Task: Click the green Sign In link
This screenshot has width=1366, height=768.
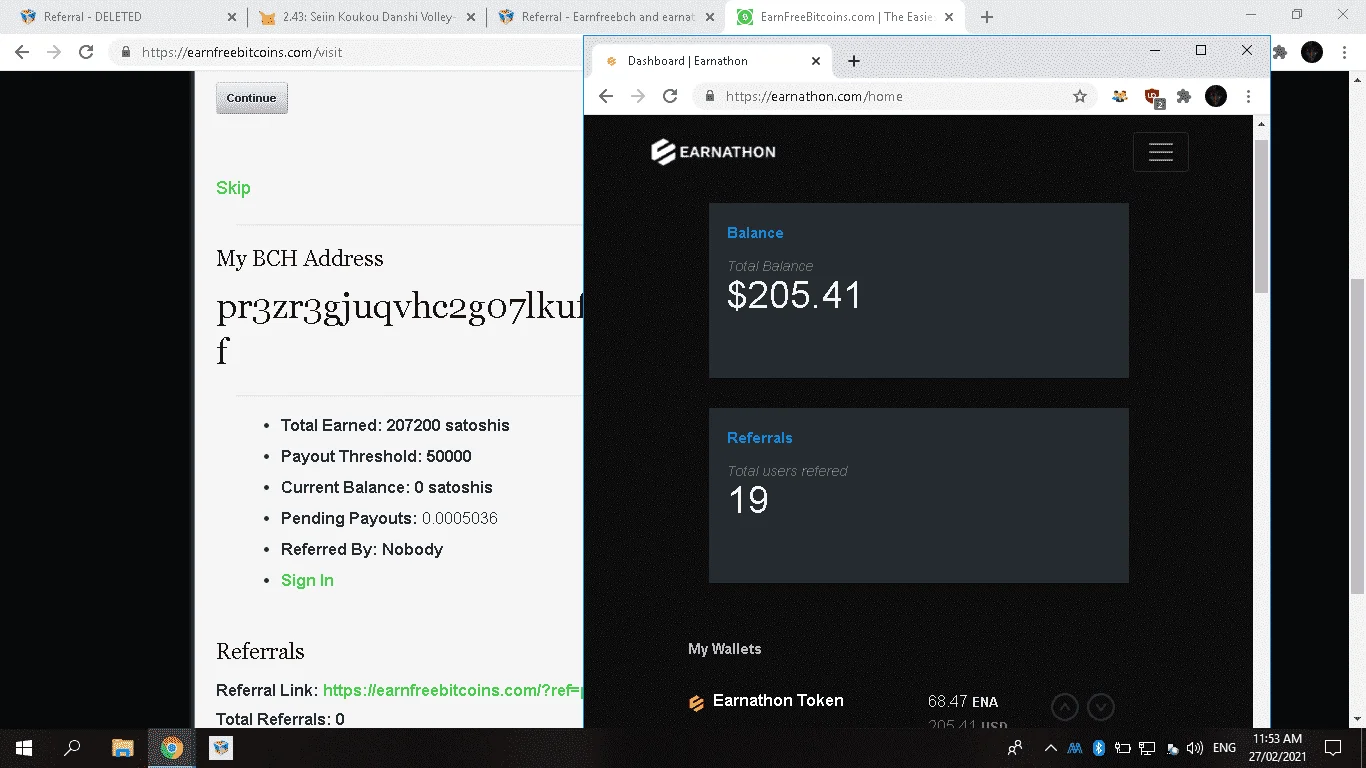Action: [307, 580]
